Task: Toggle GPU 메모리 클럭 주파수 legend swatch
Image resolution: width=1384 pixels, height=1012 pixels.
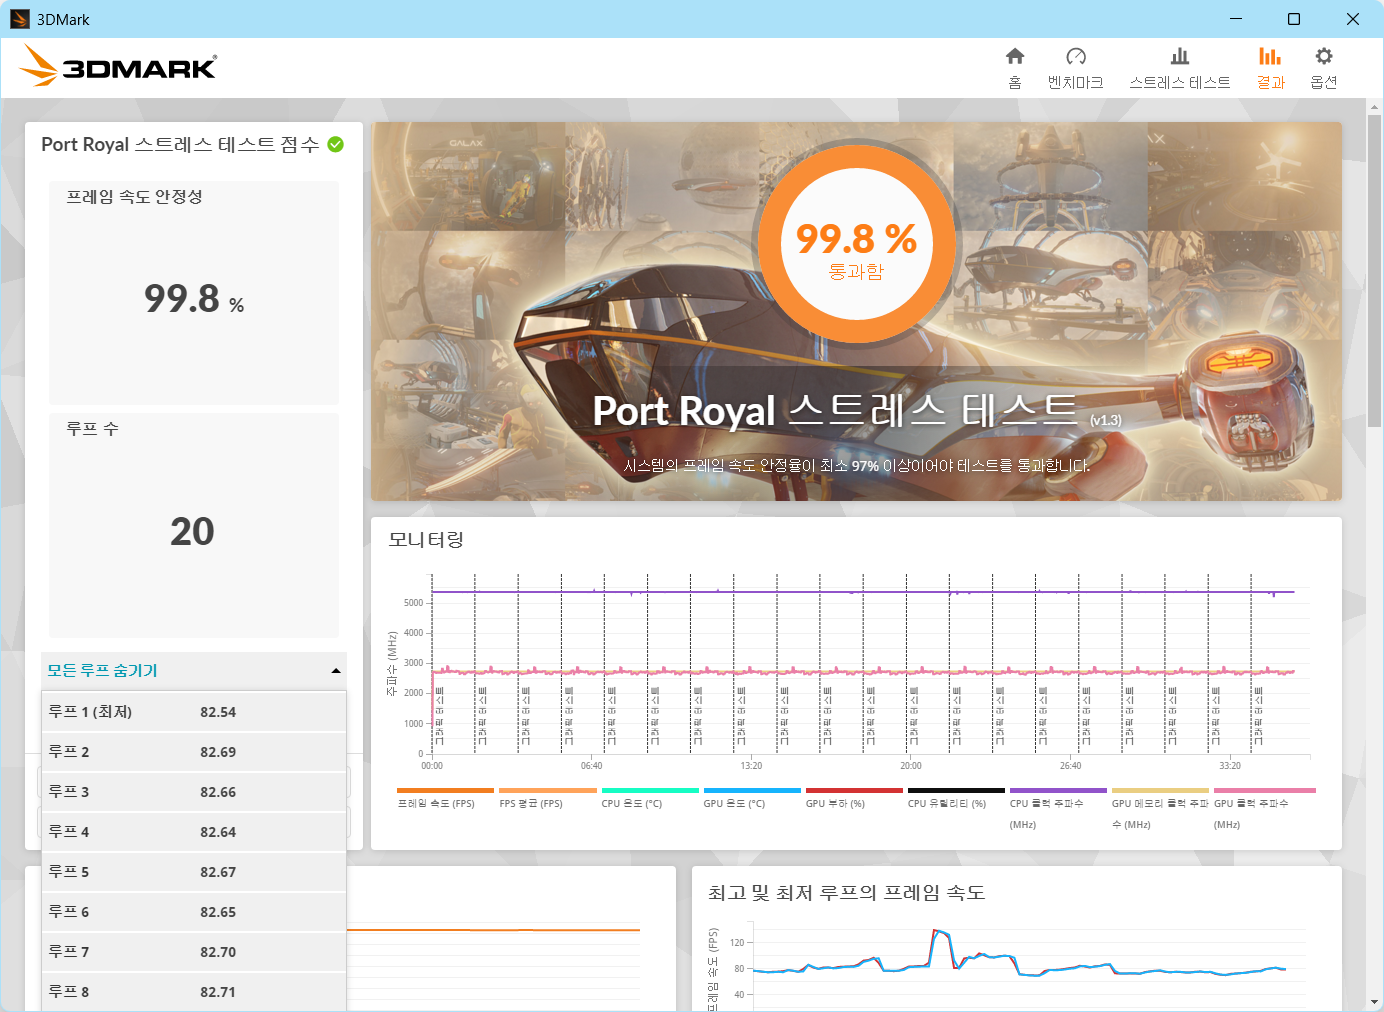Action: (x=1160, y=790)
